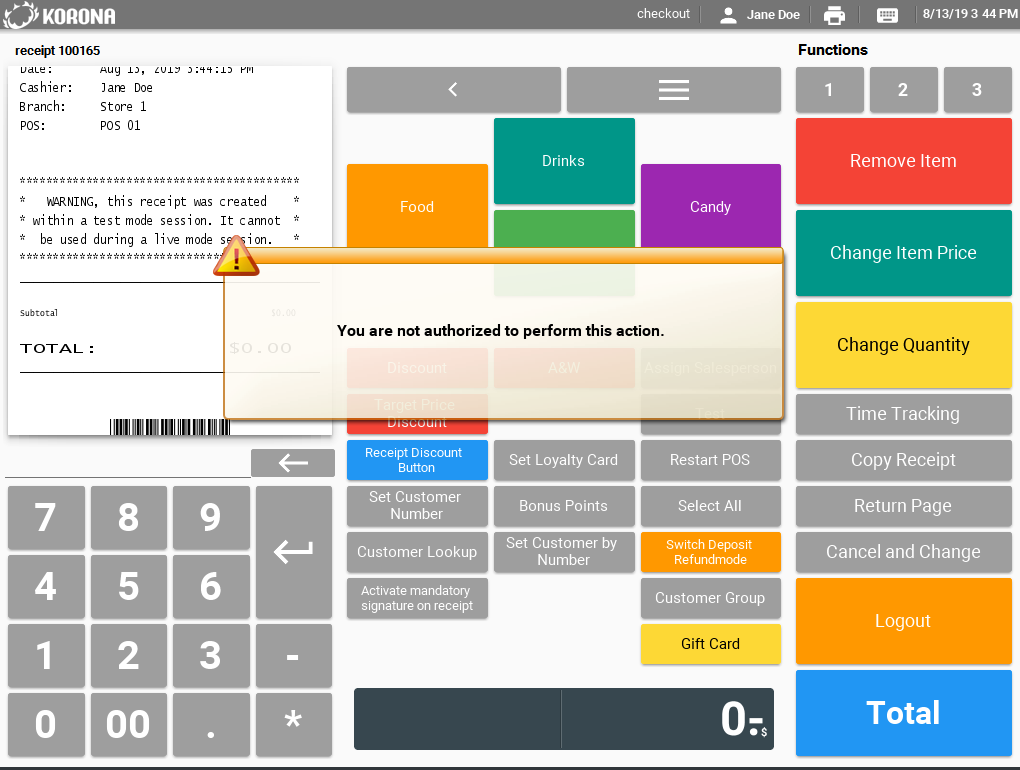The height and width of the screenshot is (770, 1020).
Task: Toggle Switch Deposit Refundmode
Action: tap(710, 551)
